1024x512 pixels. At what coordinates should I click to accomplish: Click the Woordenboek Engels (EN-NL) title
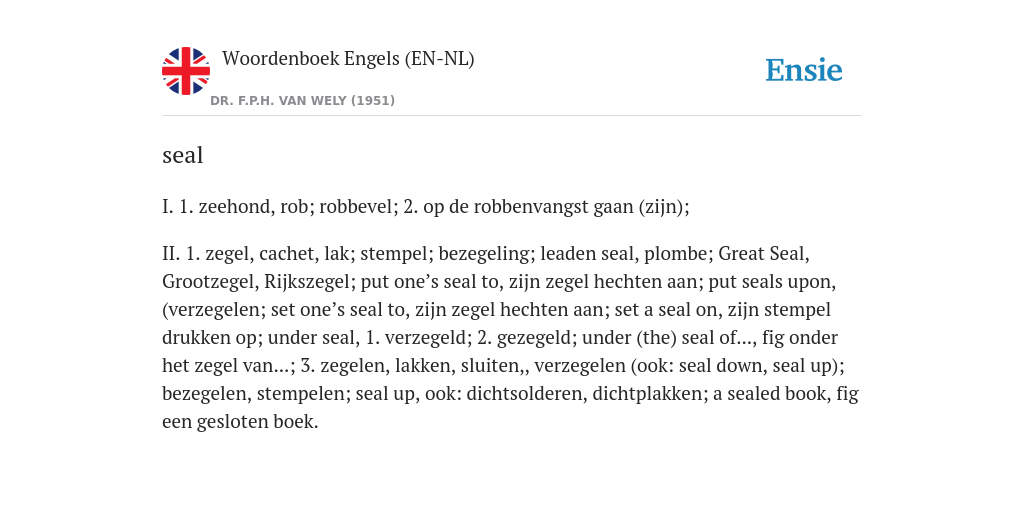[x=348, y=59]
